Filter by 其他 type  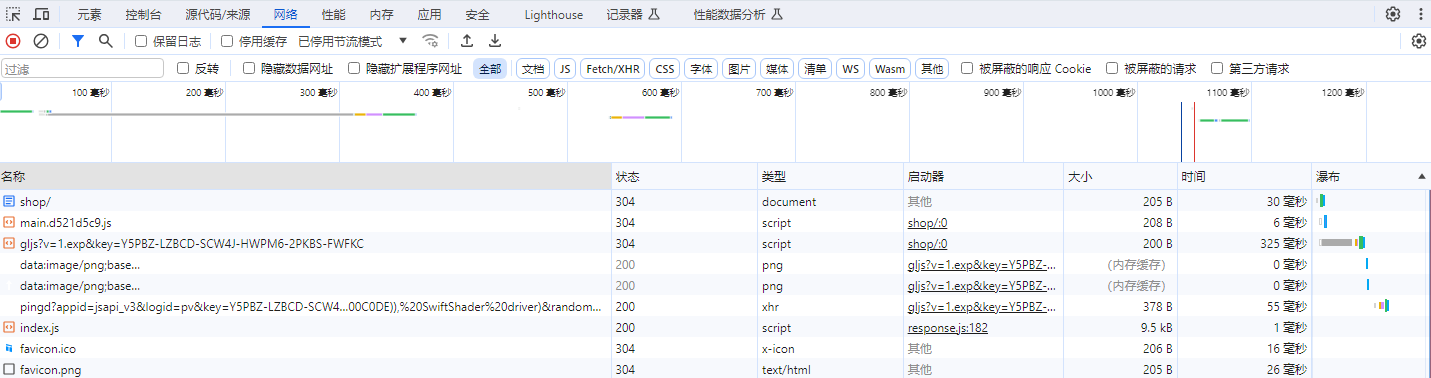coord(932,68)
